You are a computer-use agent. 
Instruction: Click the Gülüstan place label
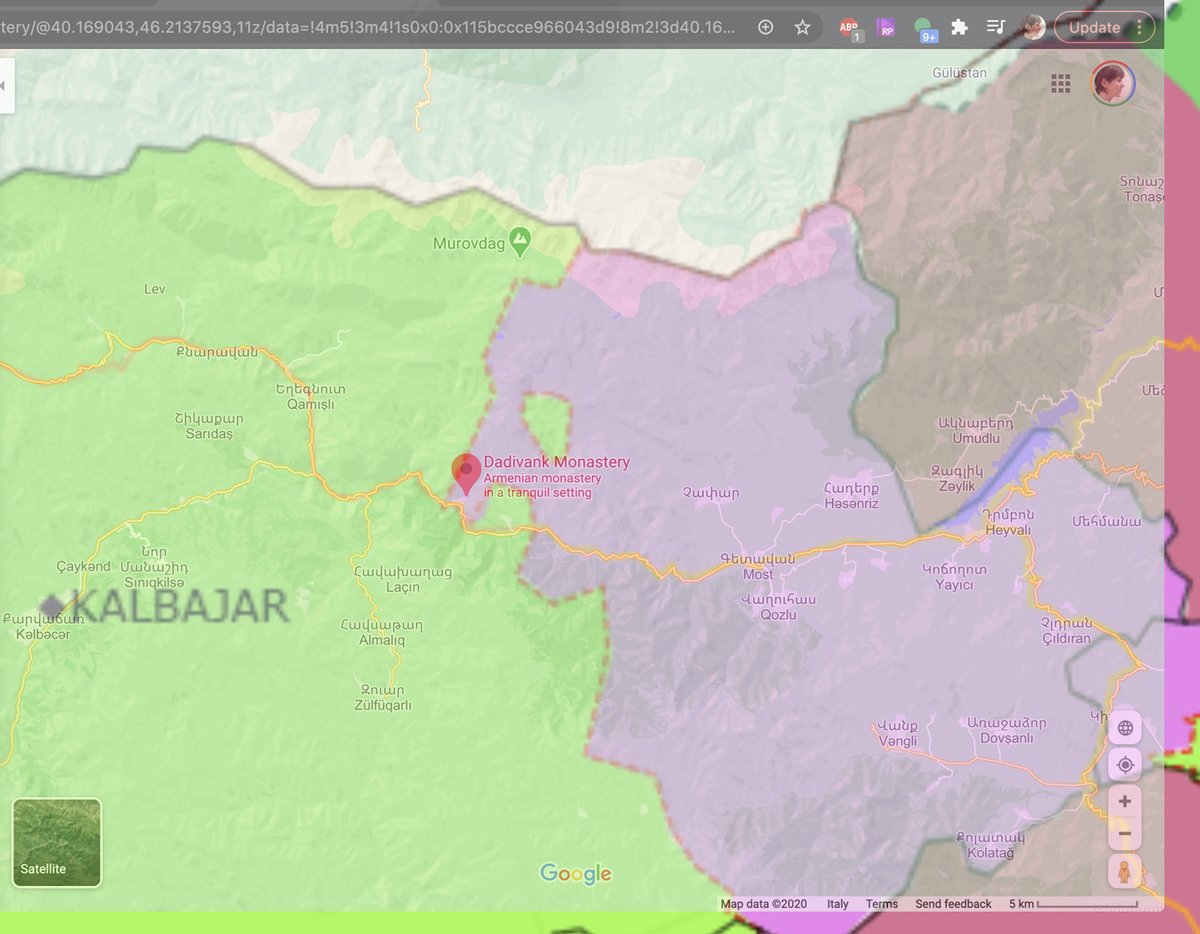959,73
